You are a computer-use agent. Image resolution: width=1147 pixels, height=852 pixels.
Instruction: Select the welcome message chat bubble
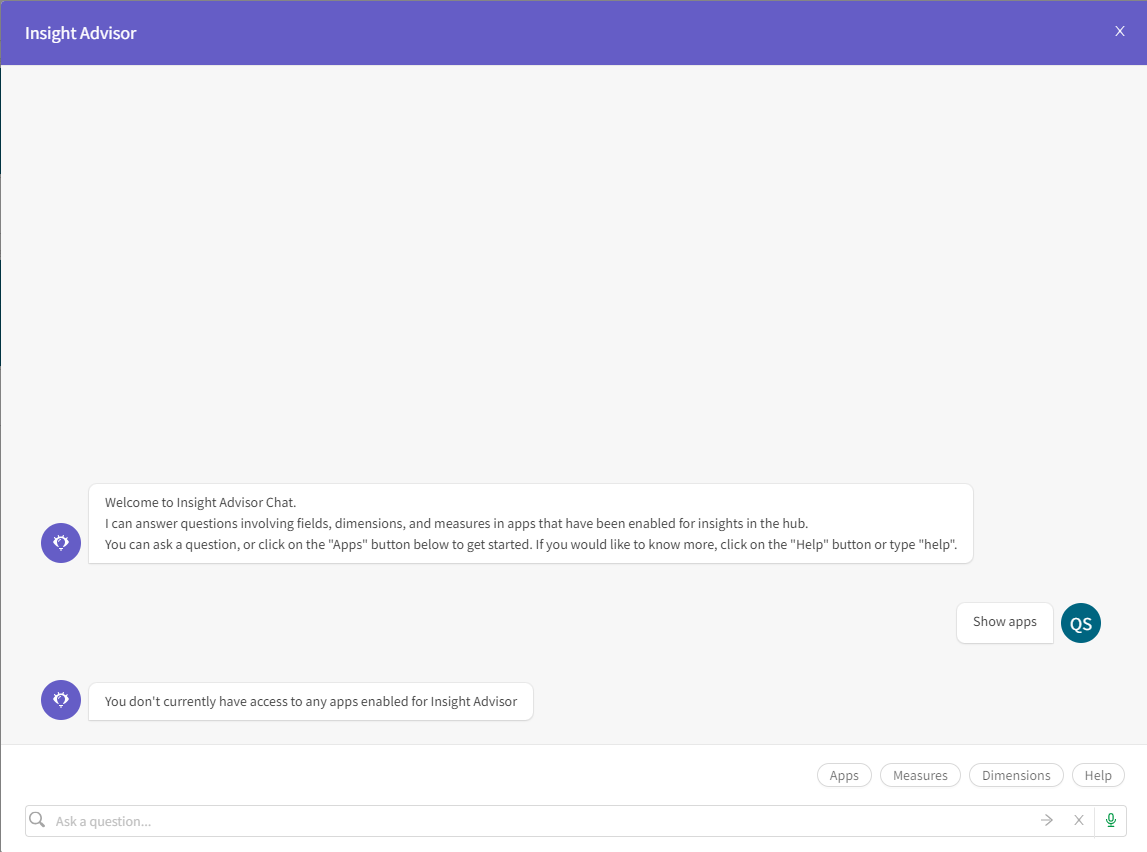[x=530, y=523]
